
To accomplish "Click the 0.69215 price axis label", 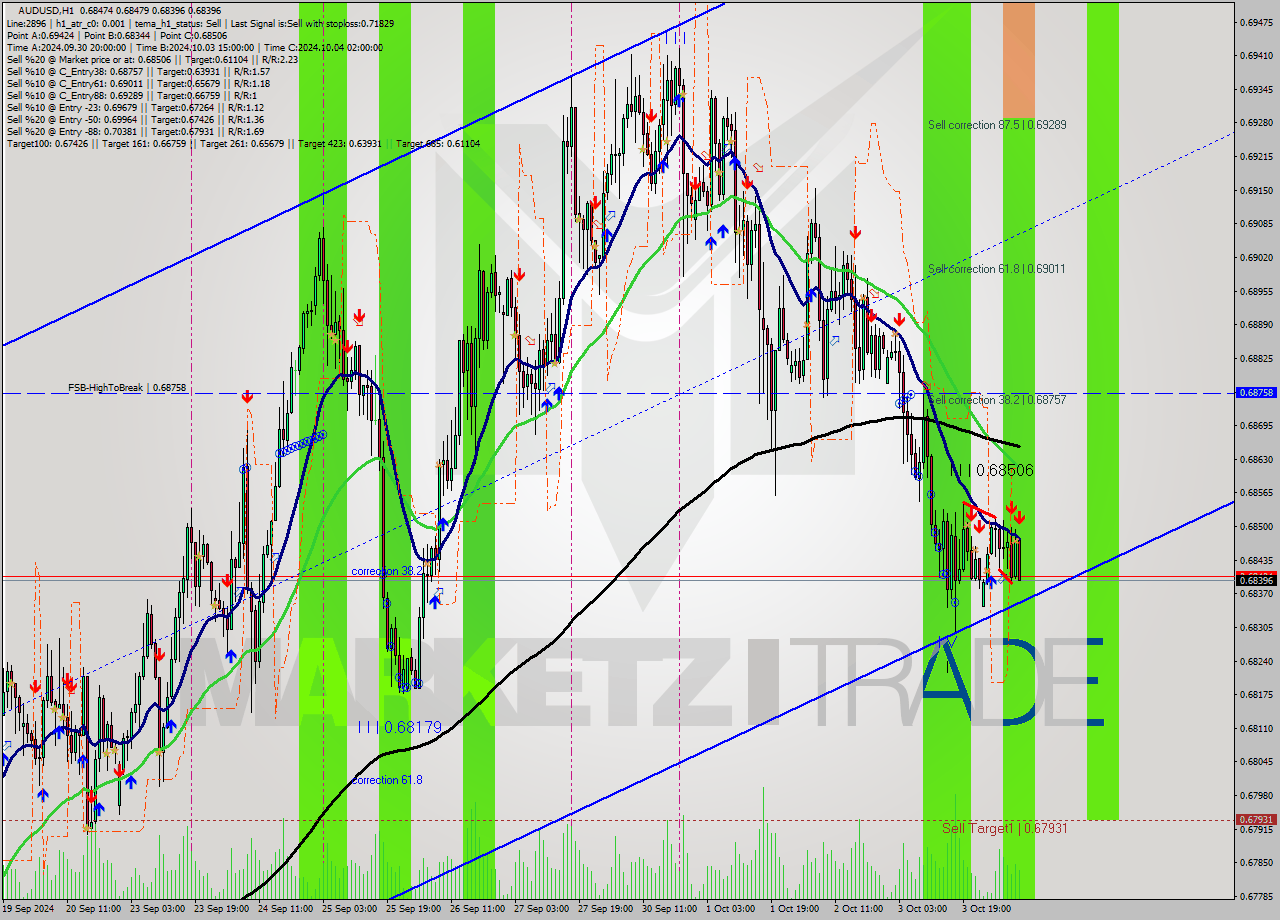I will tap(1256, 157).
